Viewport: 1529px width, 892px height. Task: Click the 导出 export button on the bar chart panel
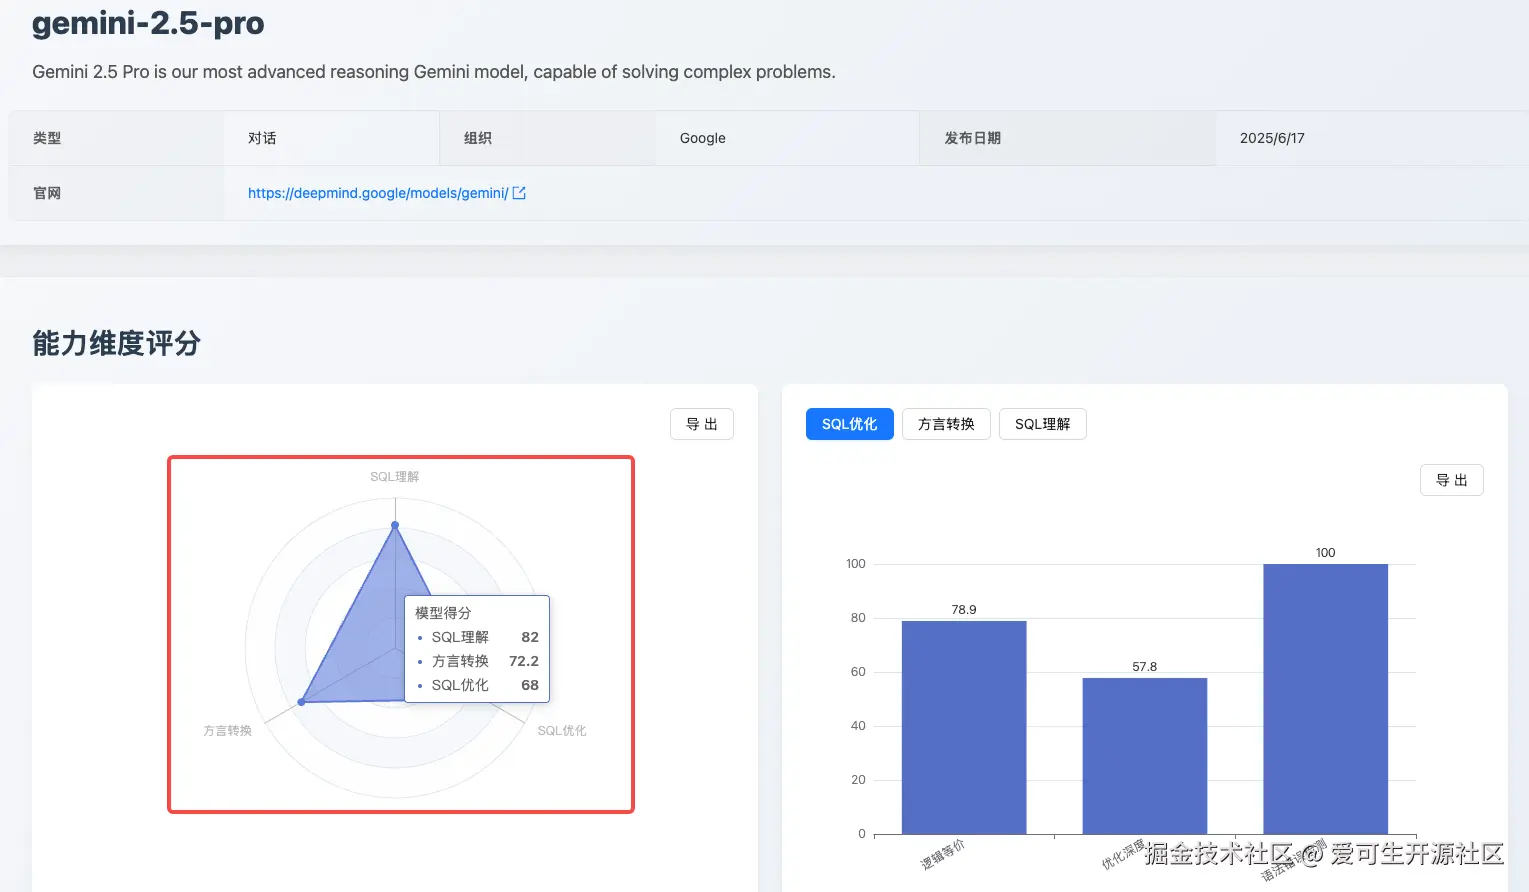click(x=1451, y=480)
